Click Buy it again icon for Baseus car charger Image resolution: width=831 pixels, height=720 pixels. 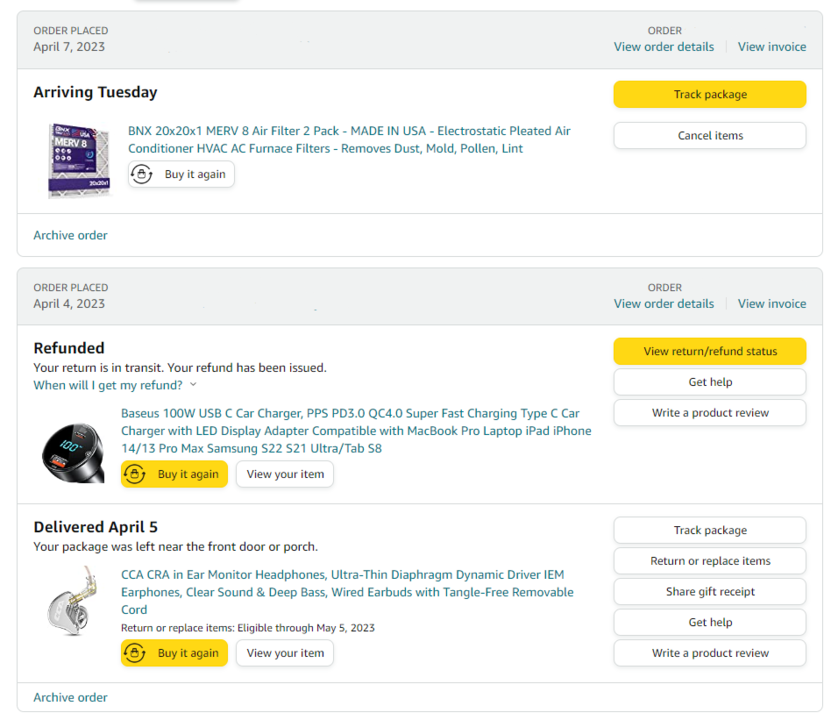(x=136, y=474)
